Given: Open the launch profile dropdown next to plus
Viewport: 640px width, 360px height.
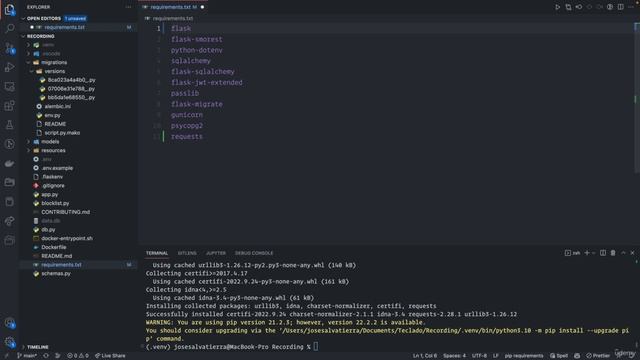Looking at the screenshot, I should [x=593, y=253].
